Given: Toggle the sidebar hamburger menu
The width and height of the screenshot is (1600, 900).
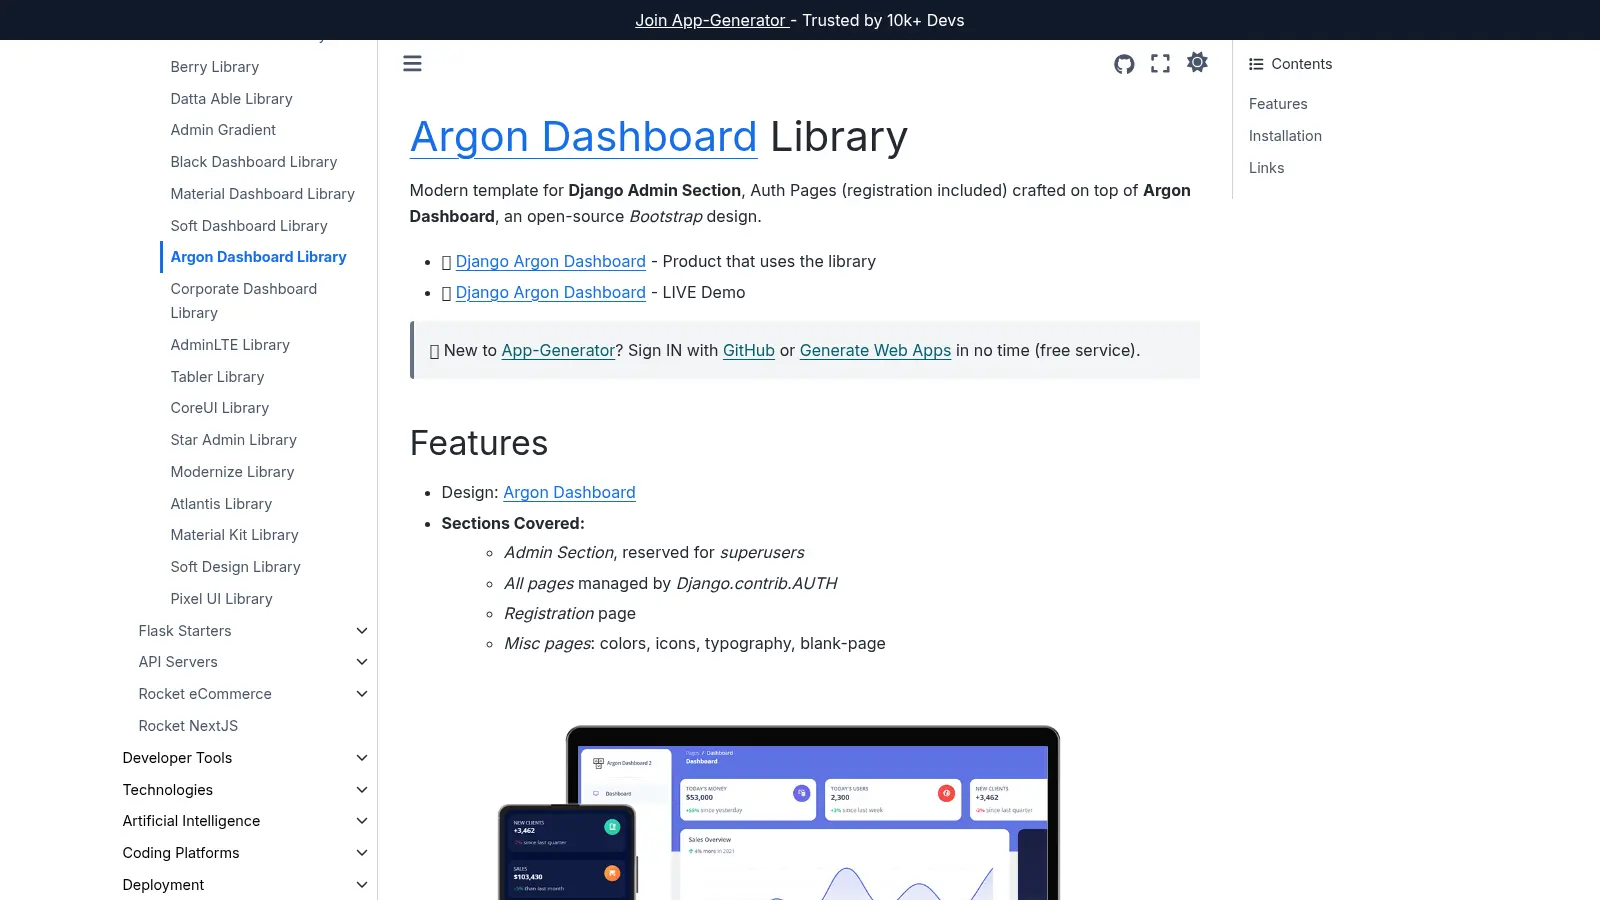Looking at the screenshot, I should coord(412,64).
